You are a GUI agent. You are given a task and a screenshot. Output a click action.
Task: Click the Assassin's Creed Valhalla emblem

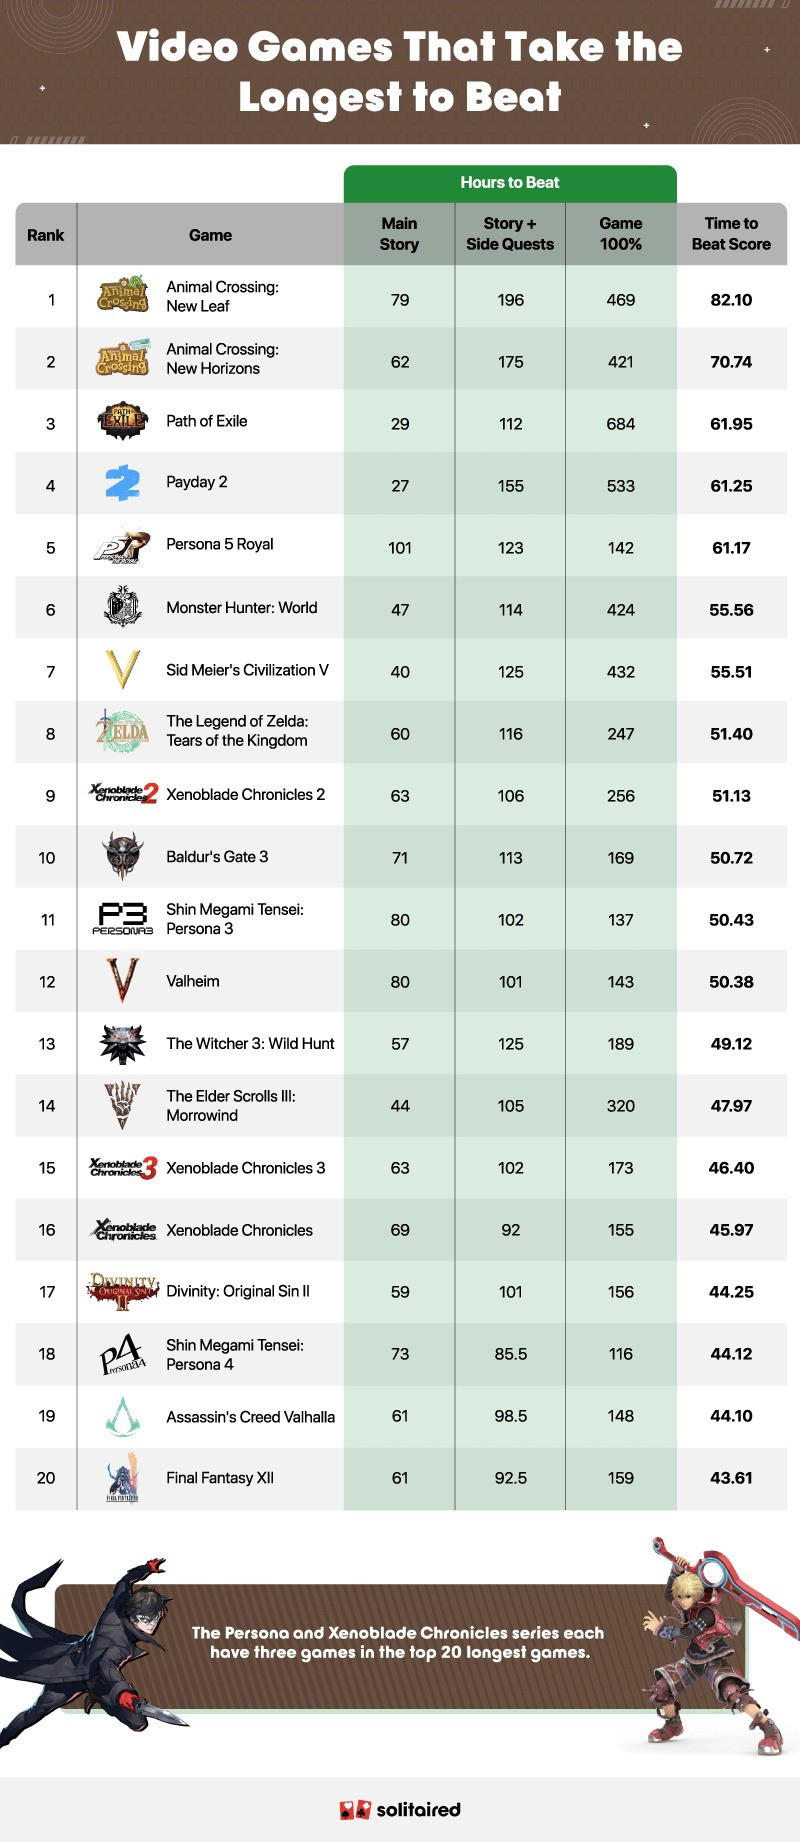pyautogui.click(x=123, y=1417)
